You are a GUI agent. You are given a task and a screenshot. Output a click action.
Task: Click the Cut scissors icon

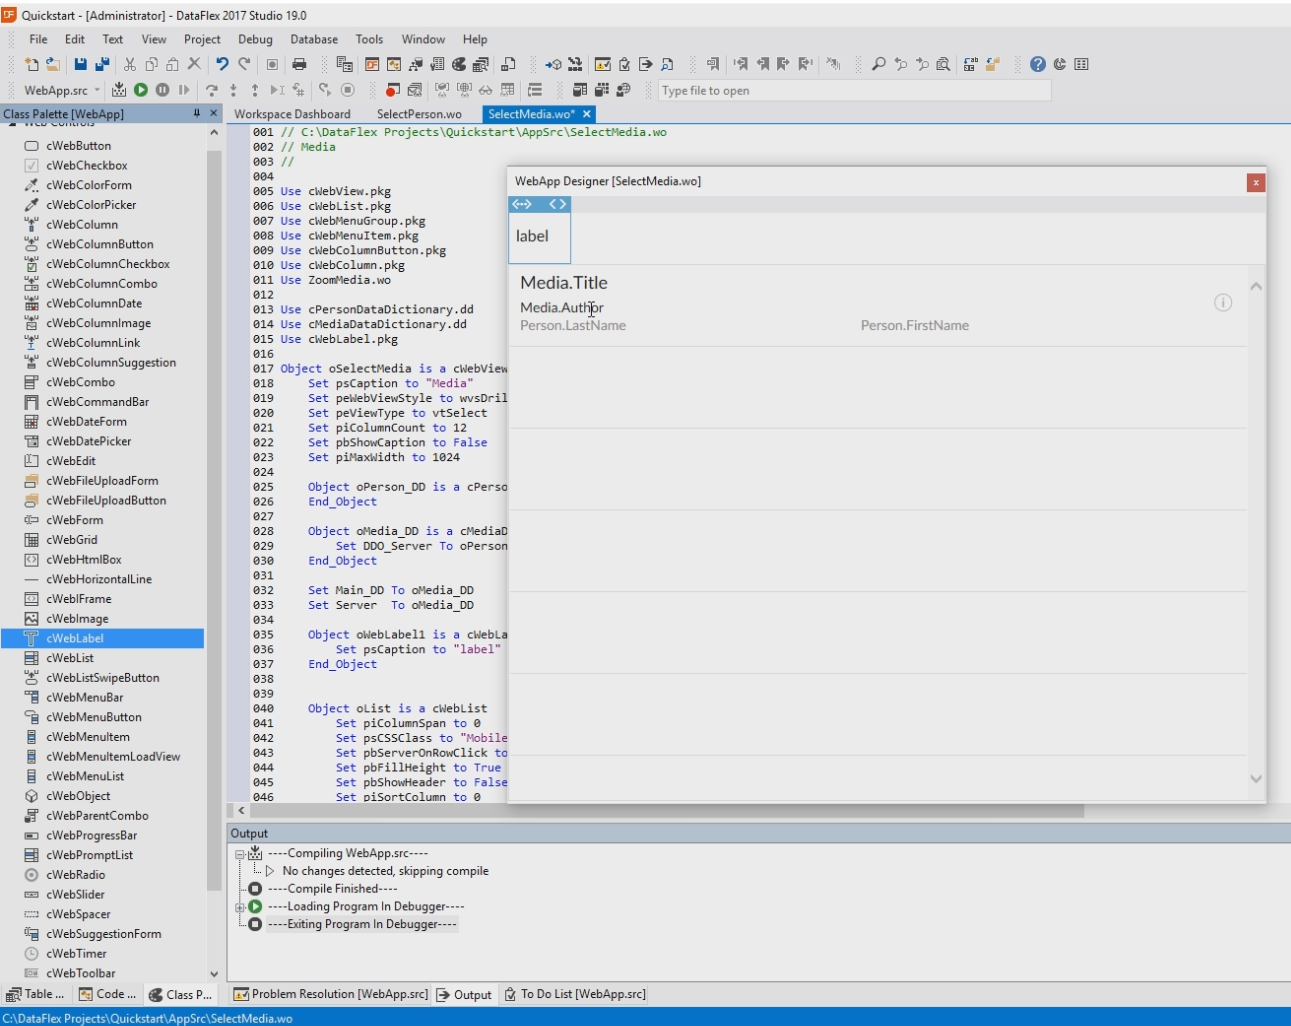pyautogui.click(x=129, y=64)
